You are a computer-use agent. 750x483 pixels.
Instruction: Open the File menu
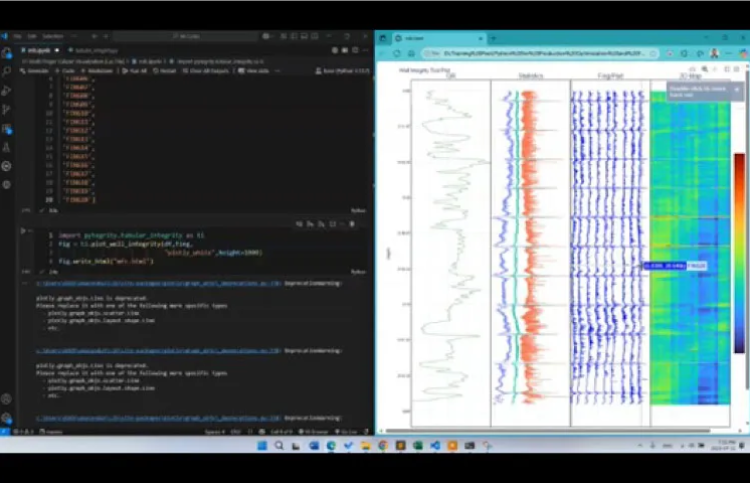click(18, 37)
